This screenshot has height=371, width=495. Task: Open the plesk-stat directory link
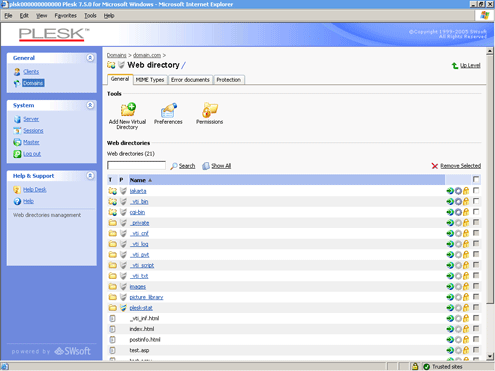(x=141, y=308)
